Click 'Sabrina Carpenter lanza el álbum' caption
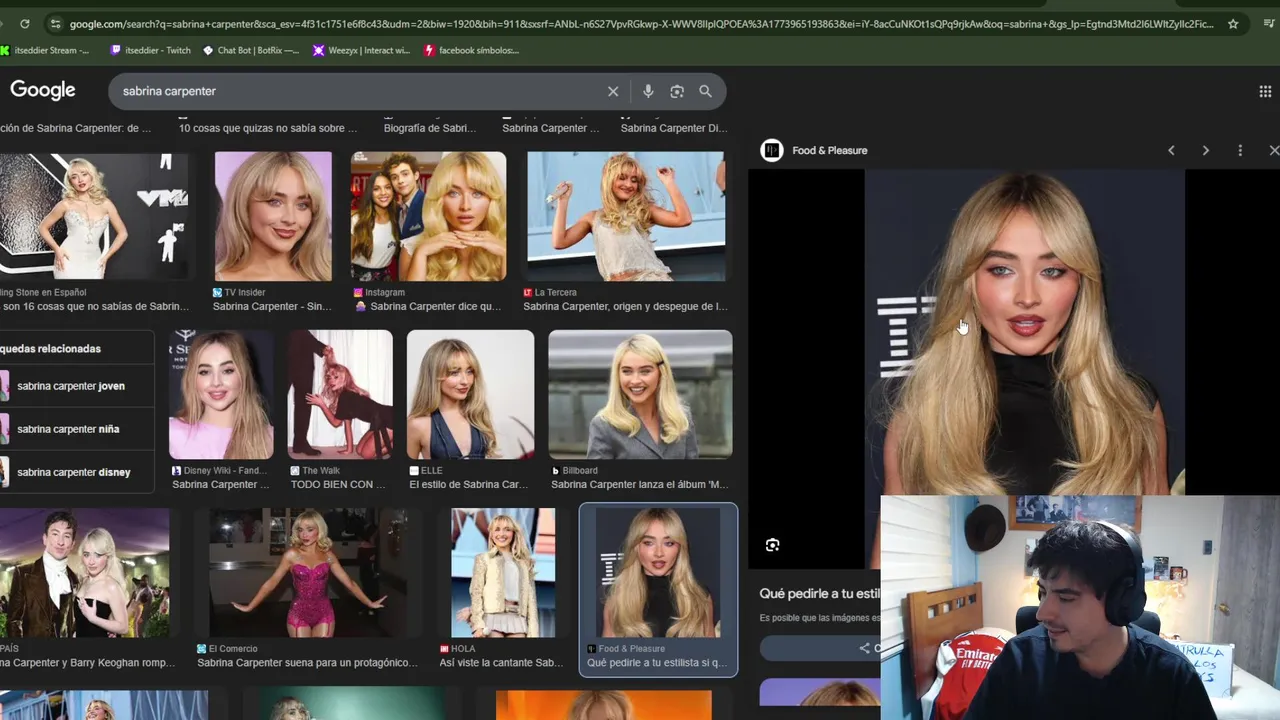Viewport: 1280px width, 720px height. pyautogui.click(x=639, y=485)
